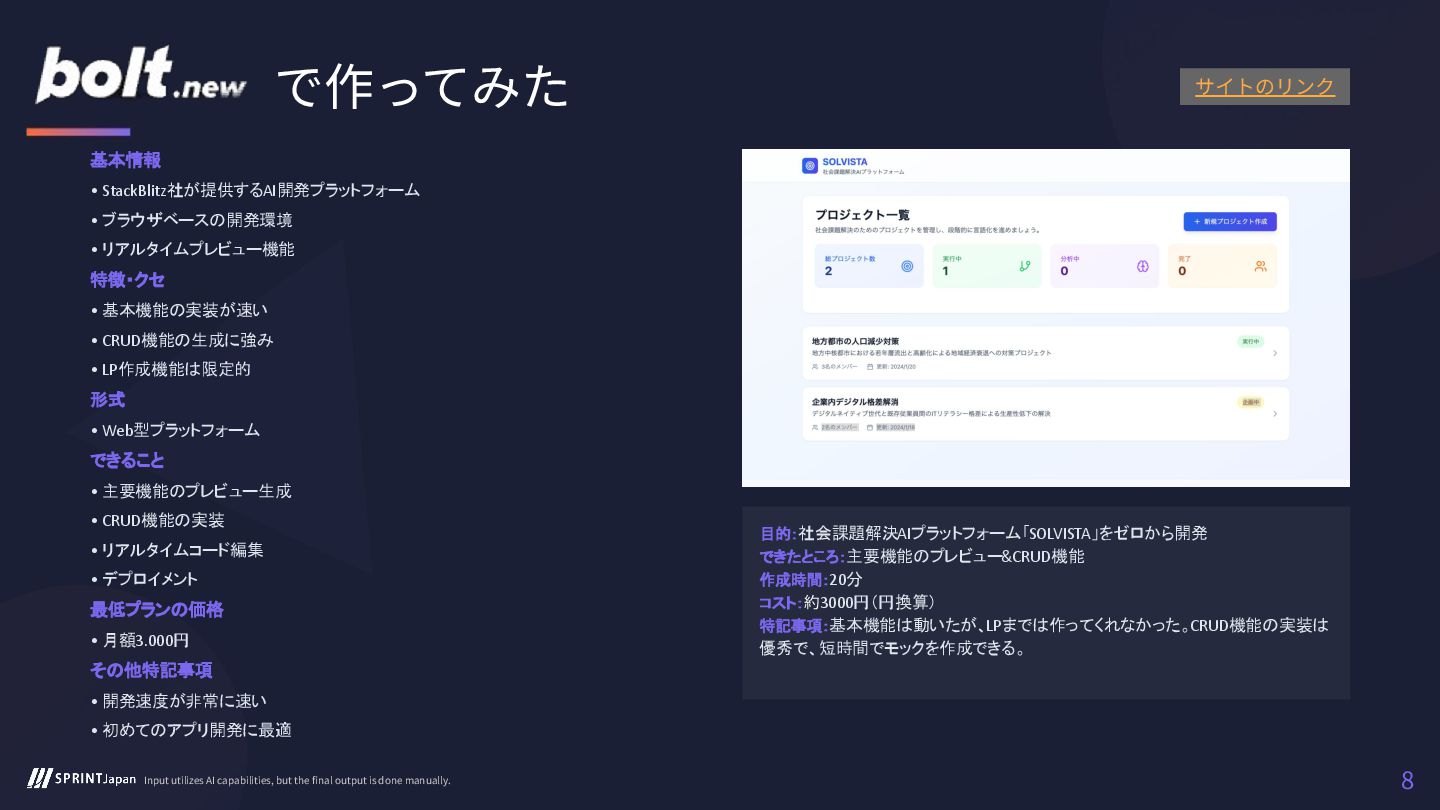Click the 基本情報 heading

pos(125,160)
